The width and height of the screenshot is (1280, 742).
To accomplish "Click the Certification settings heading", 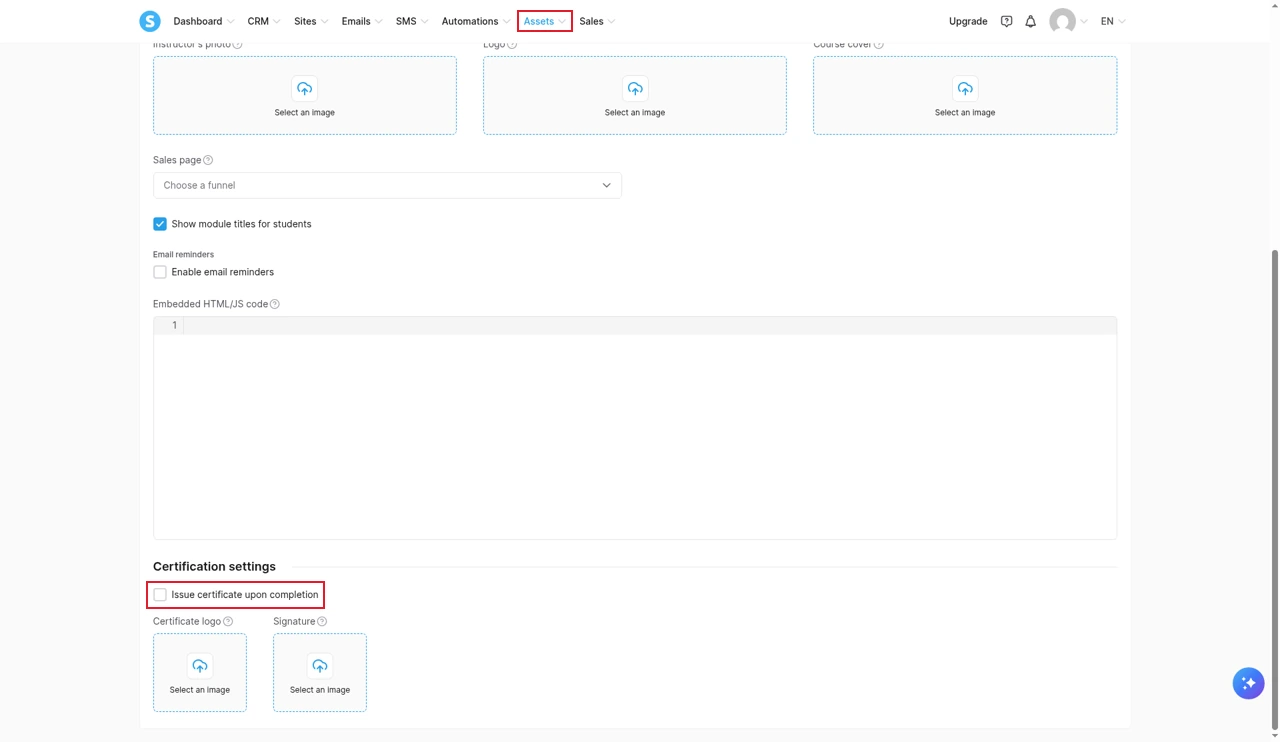I will (x=214, y=566).
